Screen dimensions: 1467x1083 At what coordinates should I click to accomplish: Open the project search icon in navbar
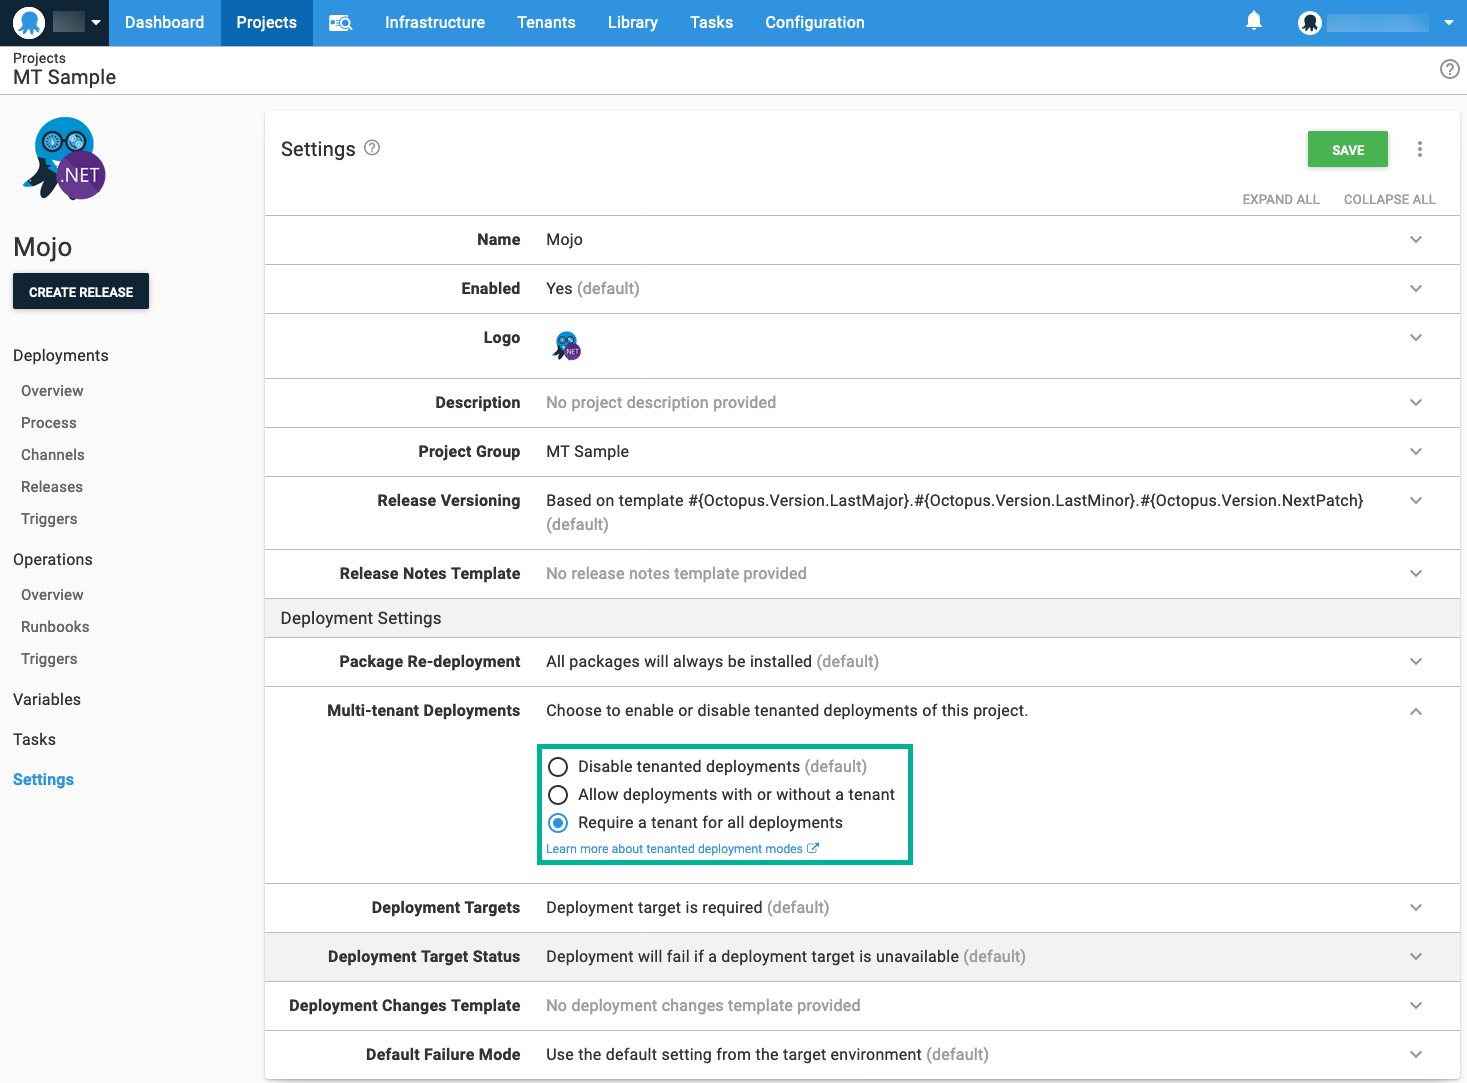click(341, 23)
